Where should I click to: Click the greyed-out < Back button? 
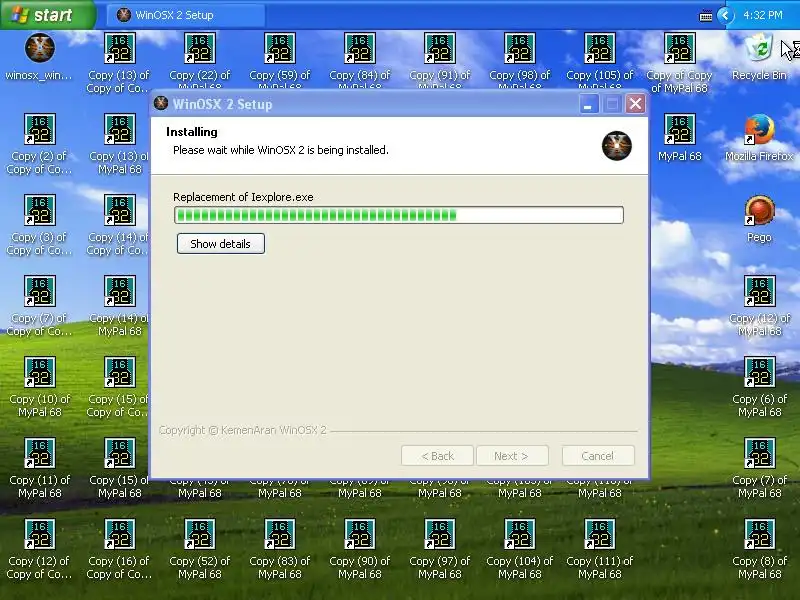(437, 456)
